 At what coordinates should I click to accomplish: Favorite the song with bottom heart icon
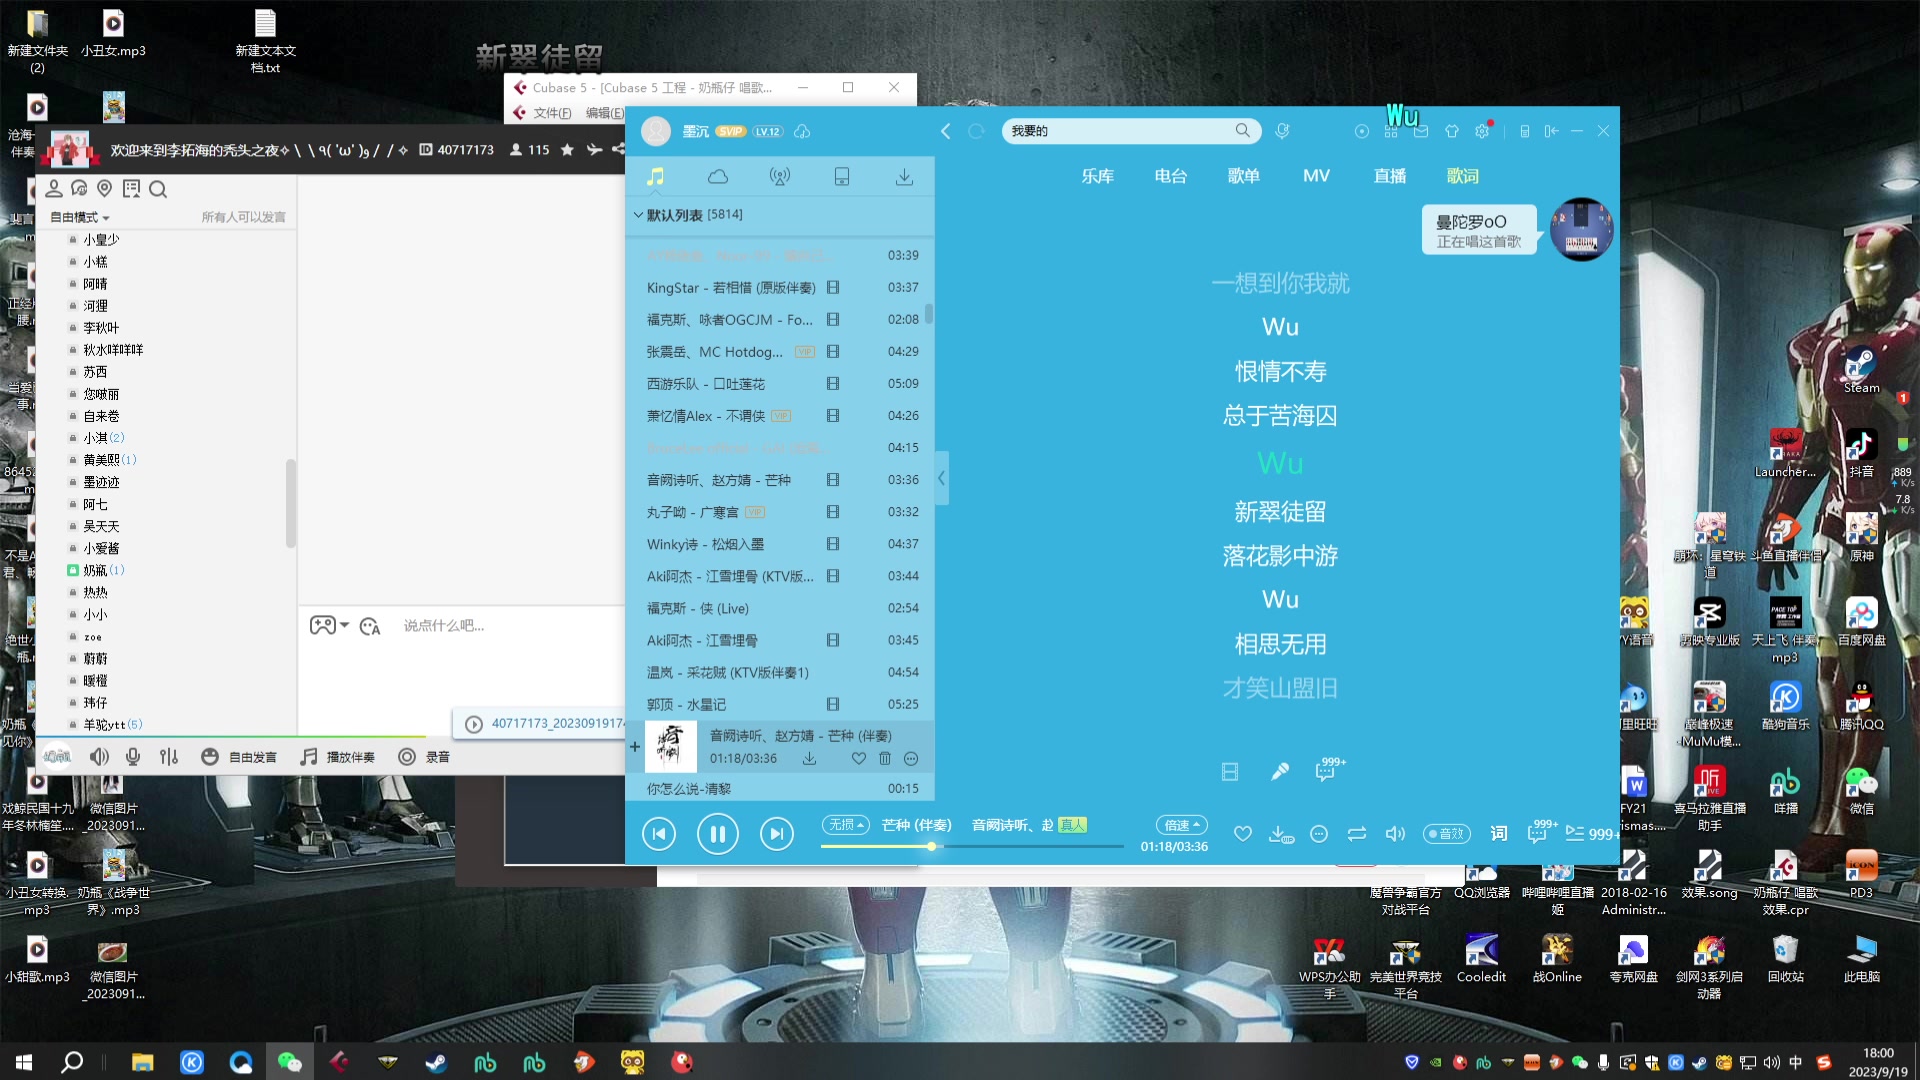pyautogui.click(x=1242, y=833)
